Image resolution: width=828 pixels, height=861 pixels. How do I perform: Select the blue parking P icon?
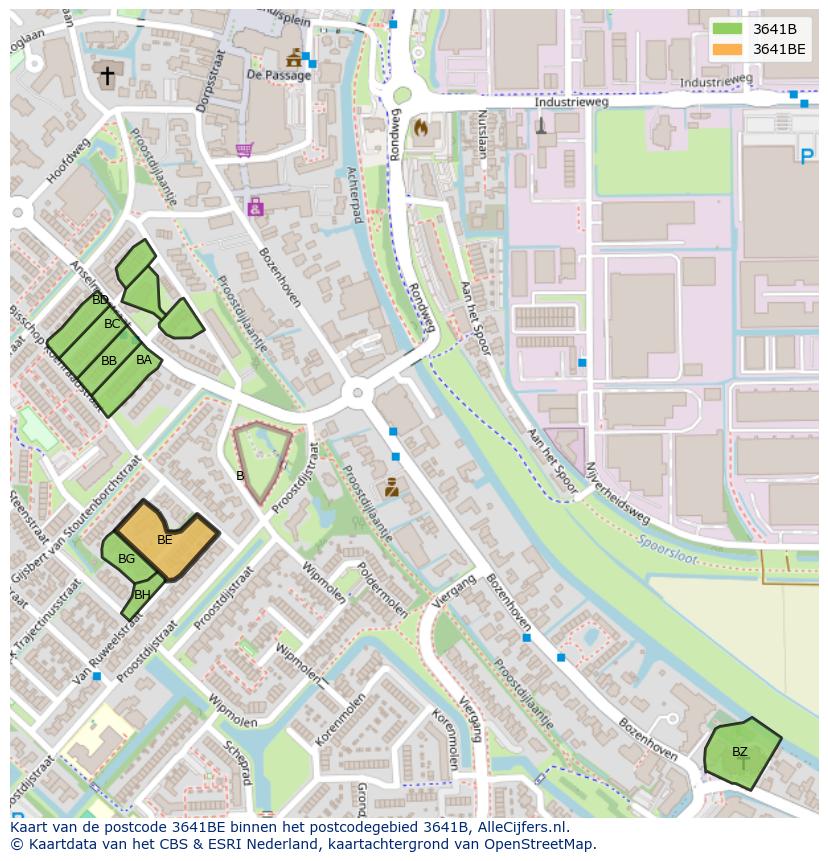pos(807,155)
